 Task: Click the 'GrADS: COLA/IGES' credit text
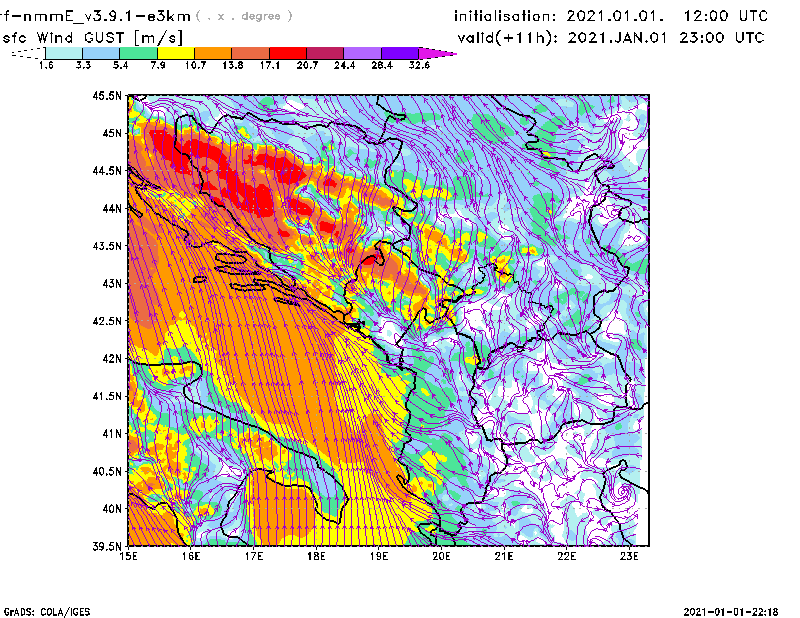46,612
